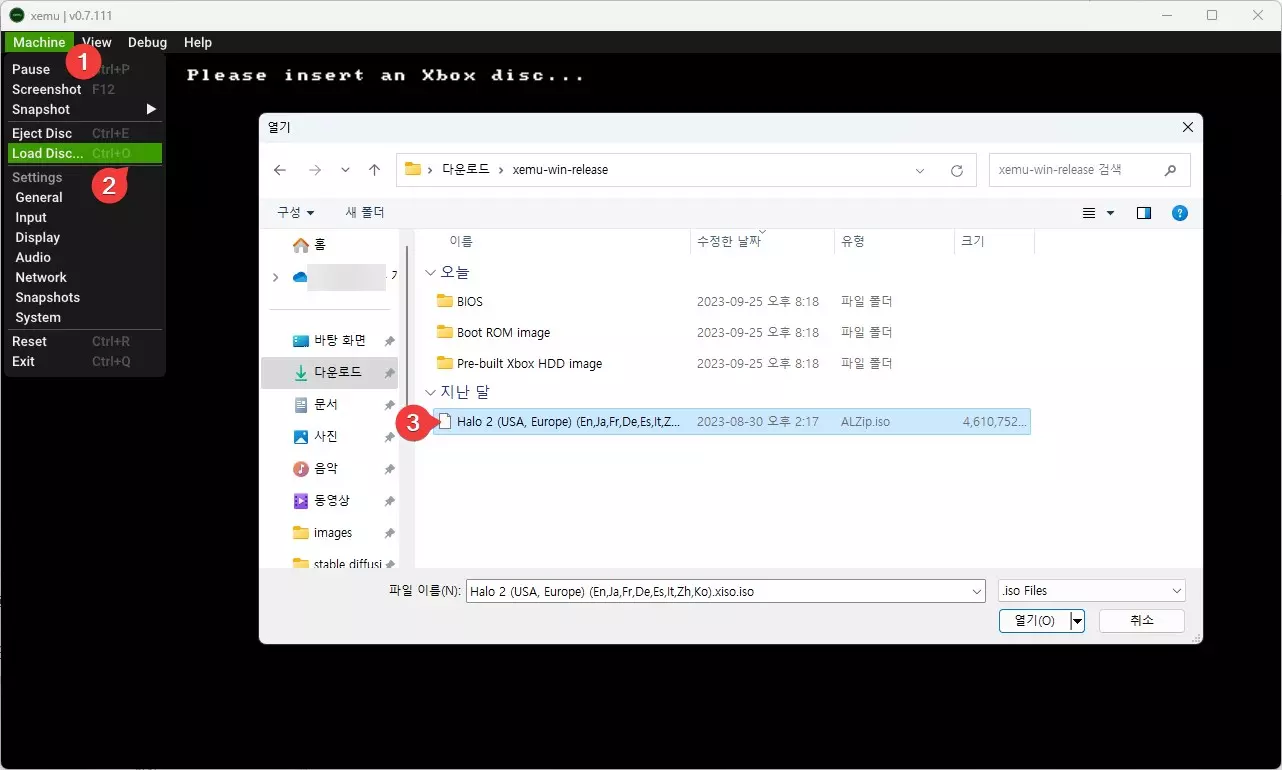Image resolution: width=1282 pixels, height=770 pixels.
Task: Open the View menu
Action: (97, 42)
